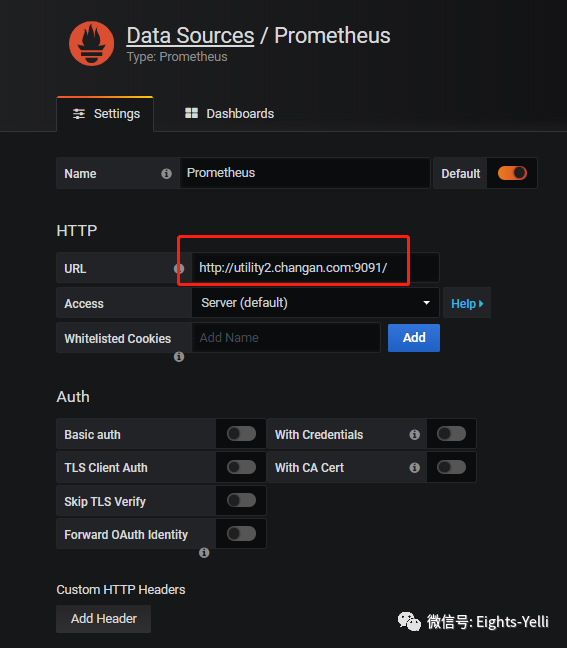567x648 pixels.
Task: Expand the Help section for Access
Action: pos(467,303)
